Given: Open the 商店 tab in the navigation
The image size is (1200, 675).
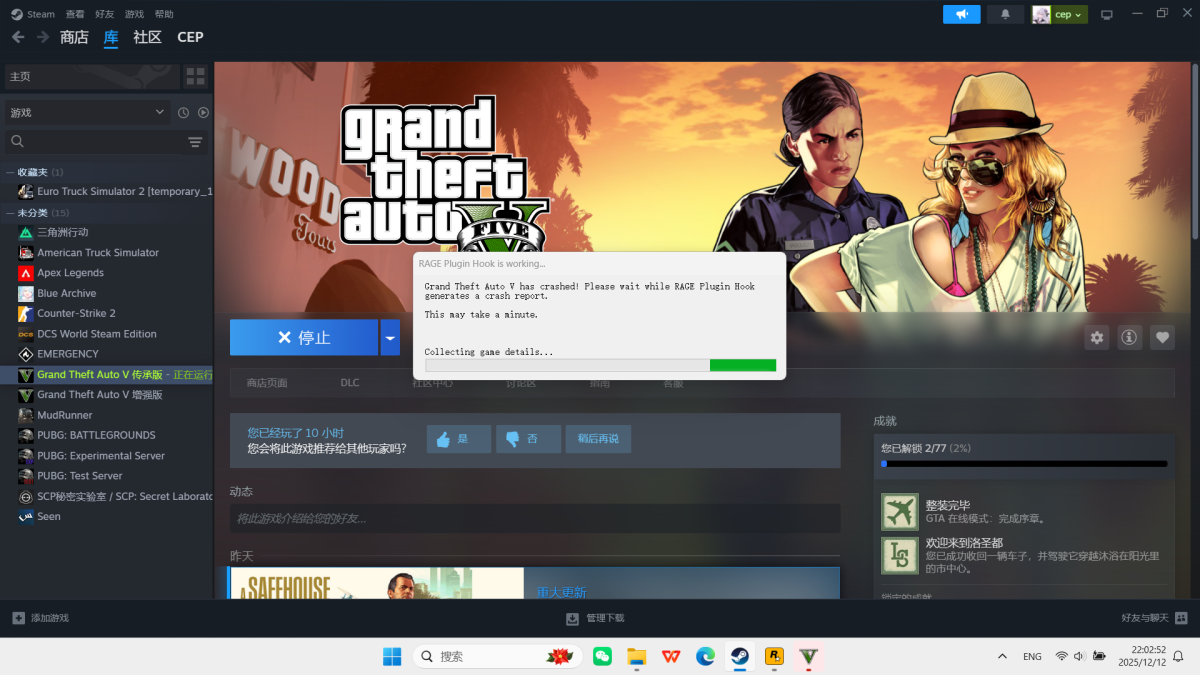Looking at the screenshot, I should (74, 37).
